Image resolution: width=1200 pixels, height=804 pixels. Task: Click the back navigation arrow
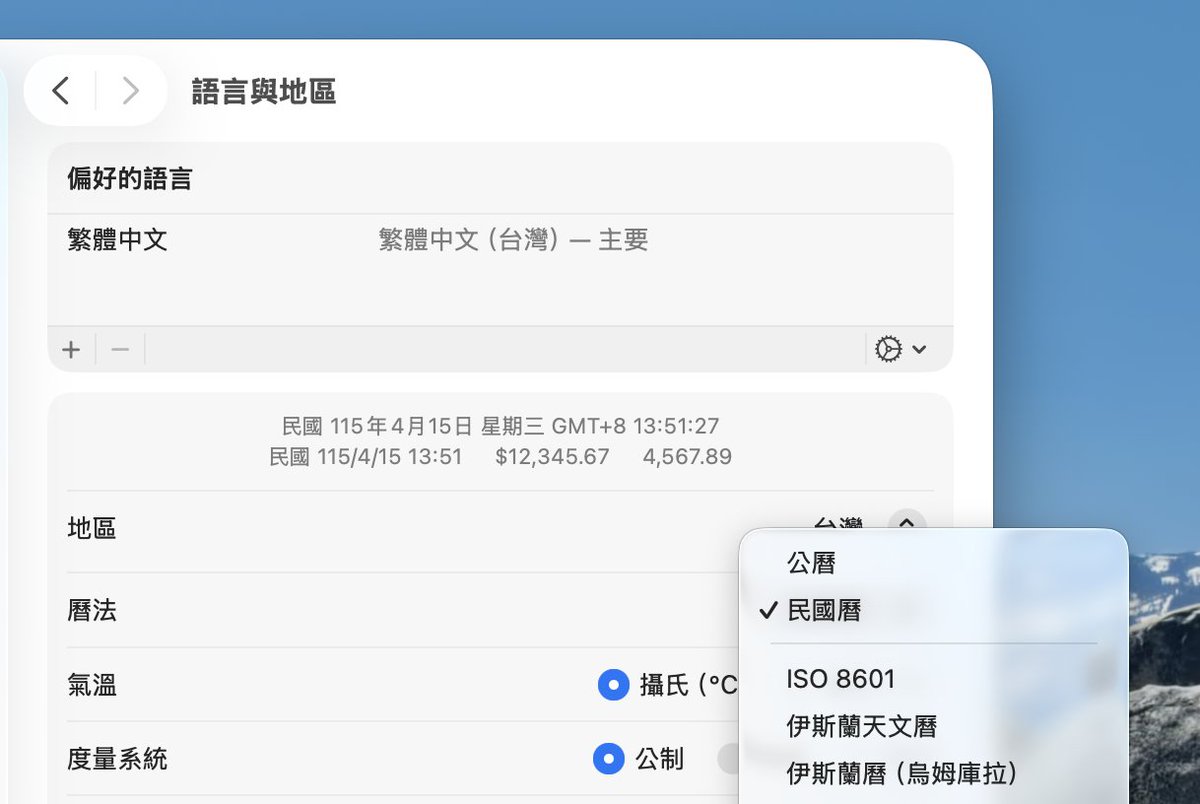click(58, 90)
